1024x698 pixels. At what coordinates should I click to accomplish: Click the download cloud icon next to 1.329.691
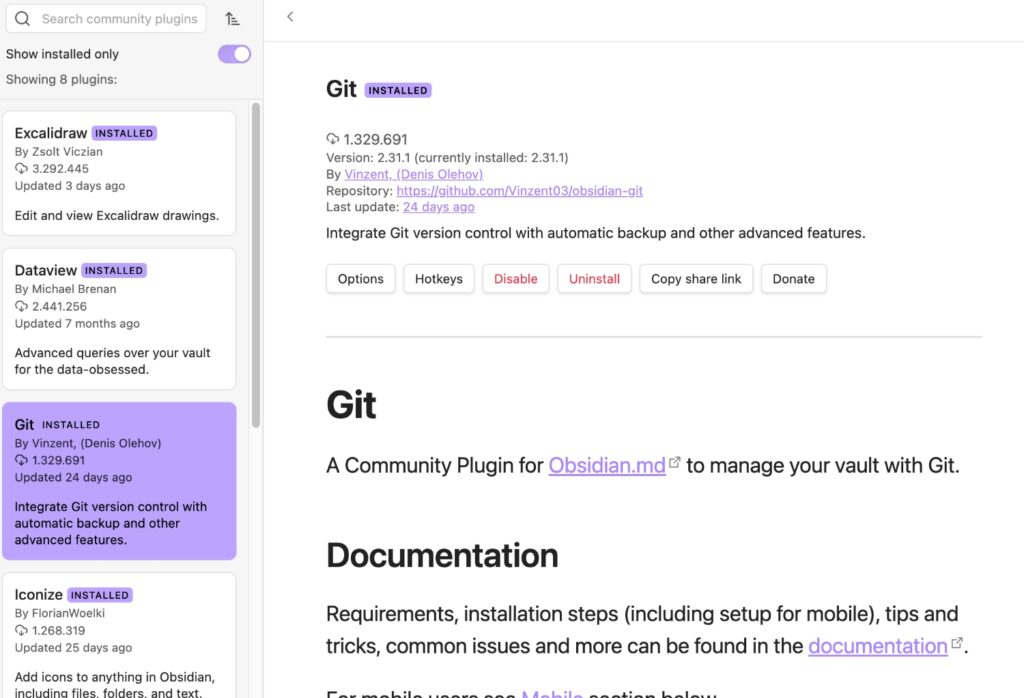333,139
